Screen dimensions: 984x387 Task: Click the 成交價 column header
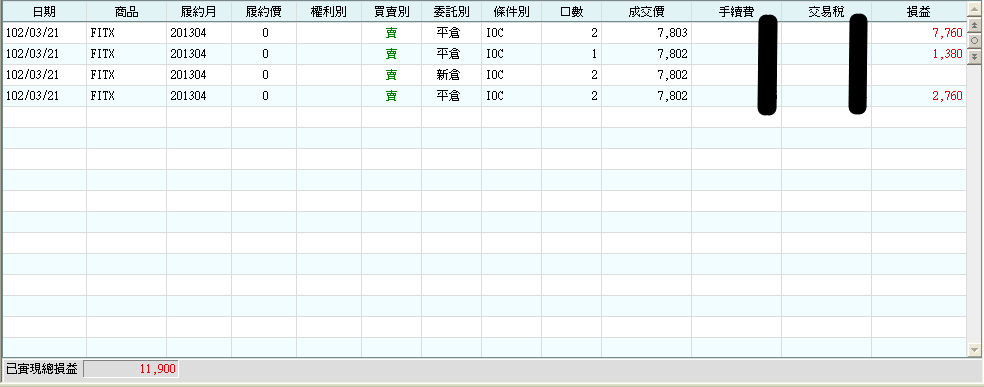click(x=646, y=12)
